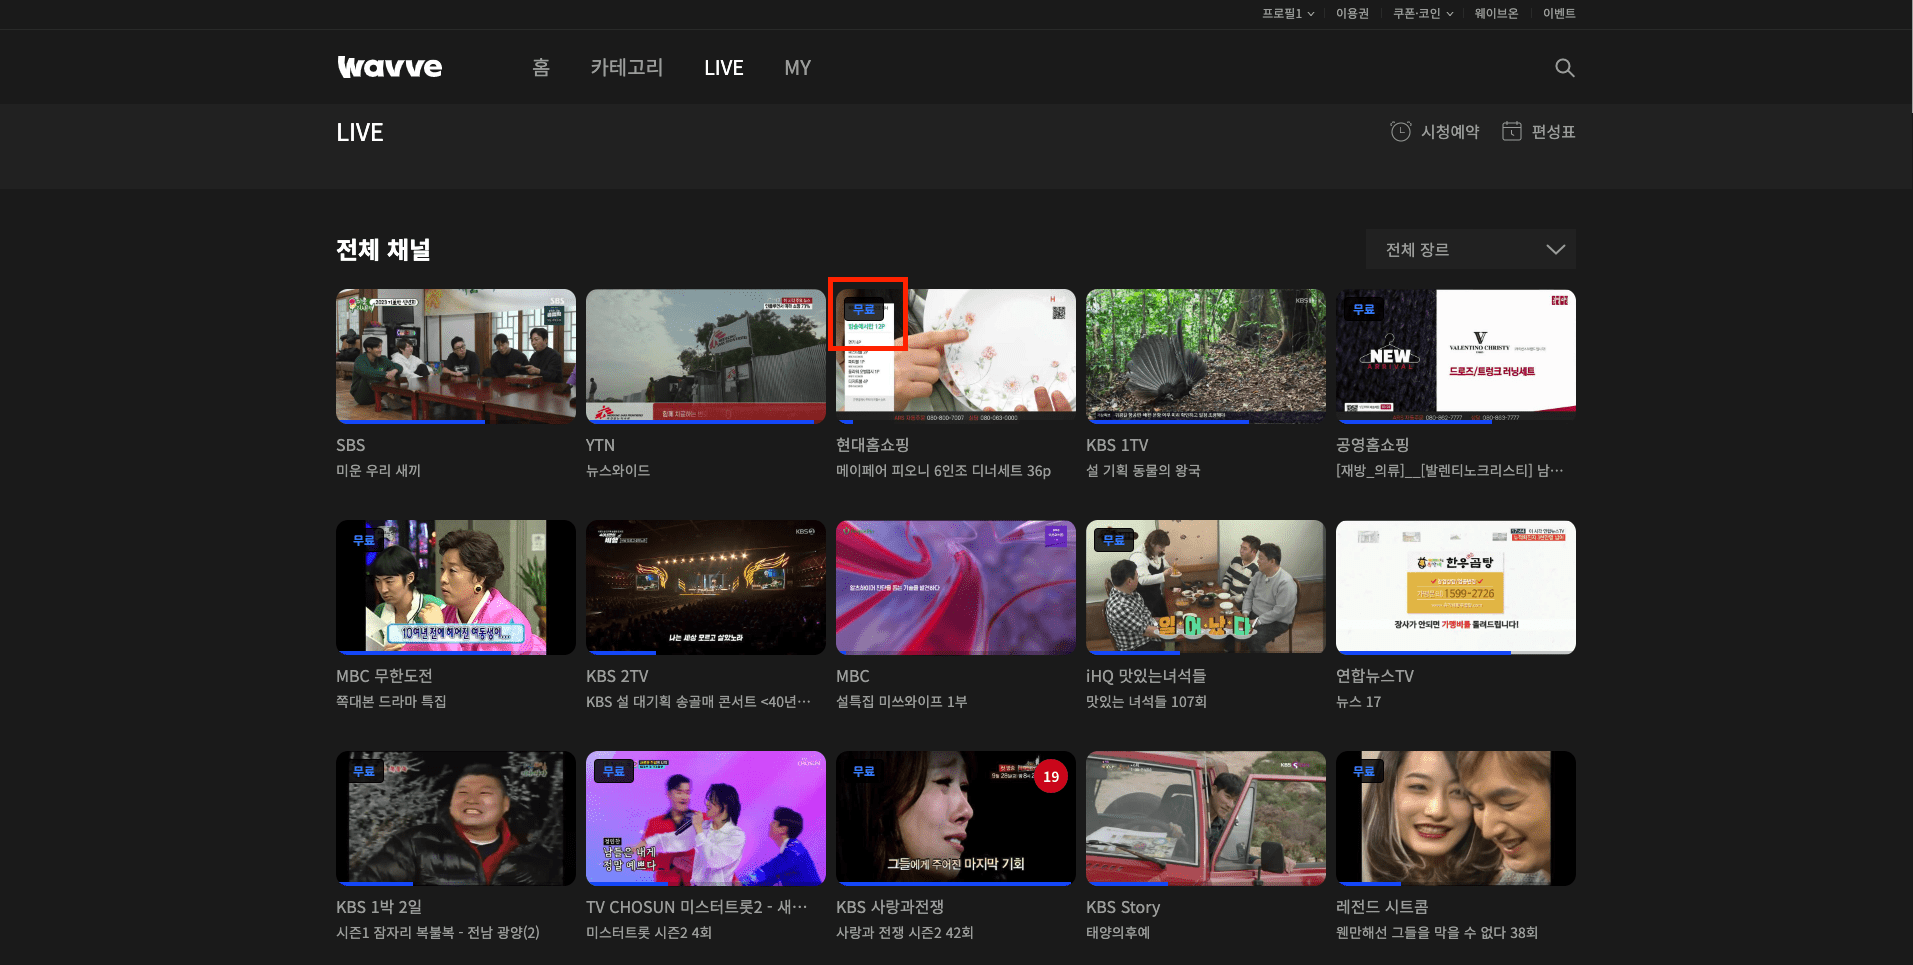Play the YTN live thumbnail
The height and width of the screenshot is (965, 1913).
(706, 356)
